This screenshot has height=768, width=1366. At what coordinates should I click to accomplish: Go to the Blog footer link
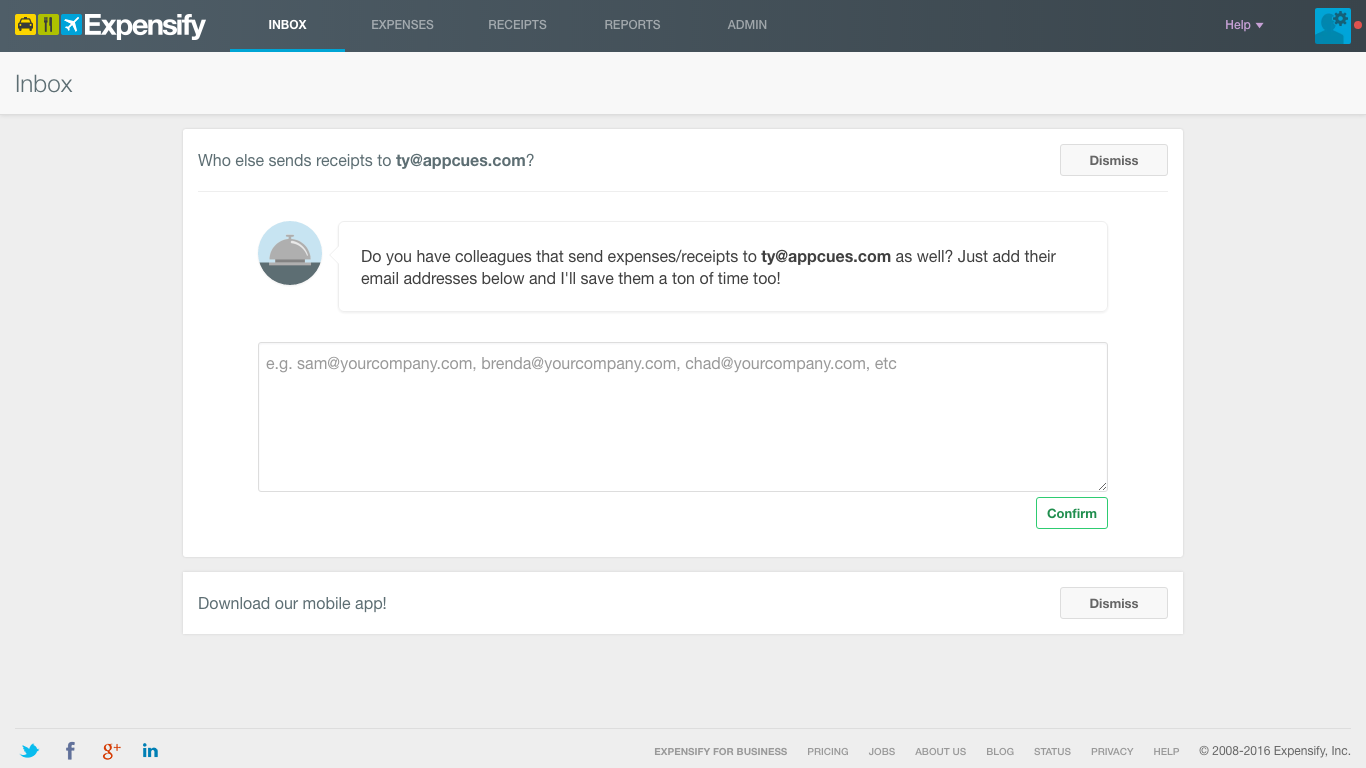(1000, 751)
